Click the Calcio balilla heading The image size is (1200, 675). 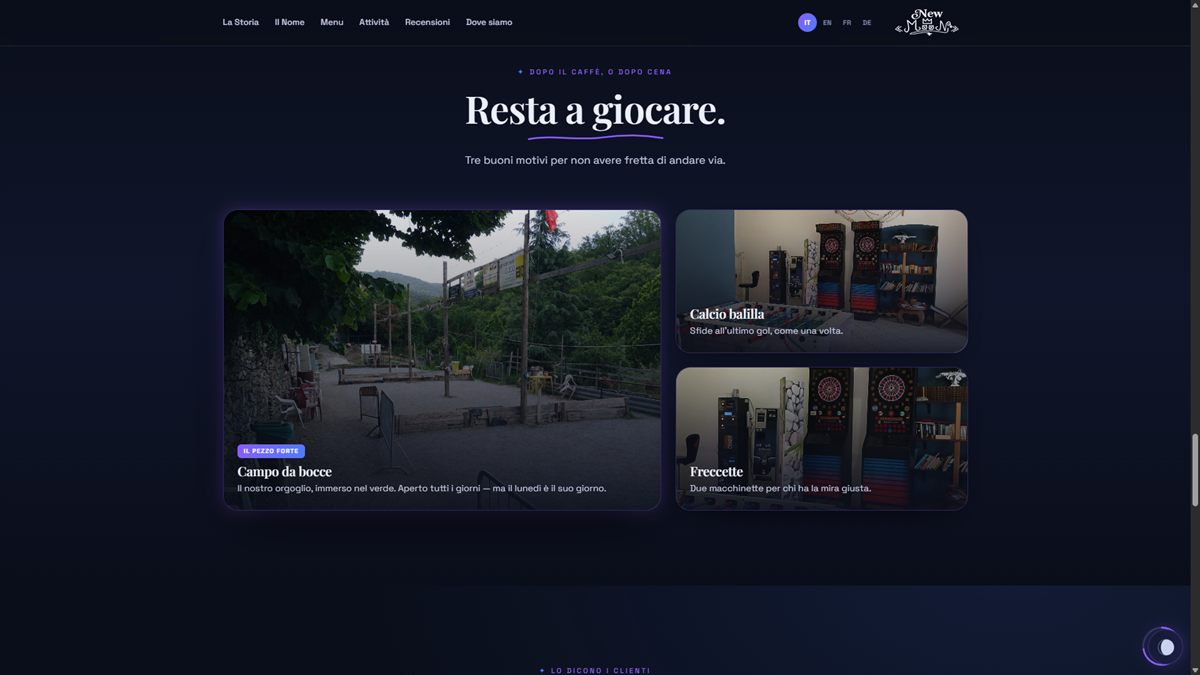727,314
